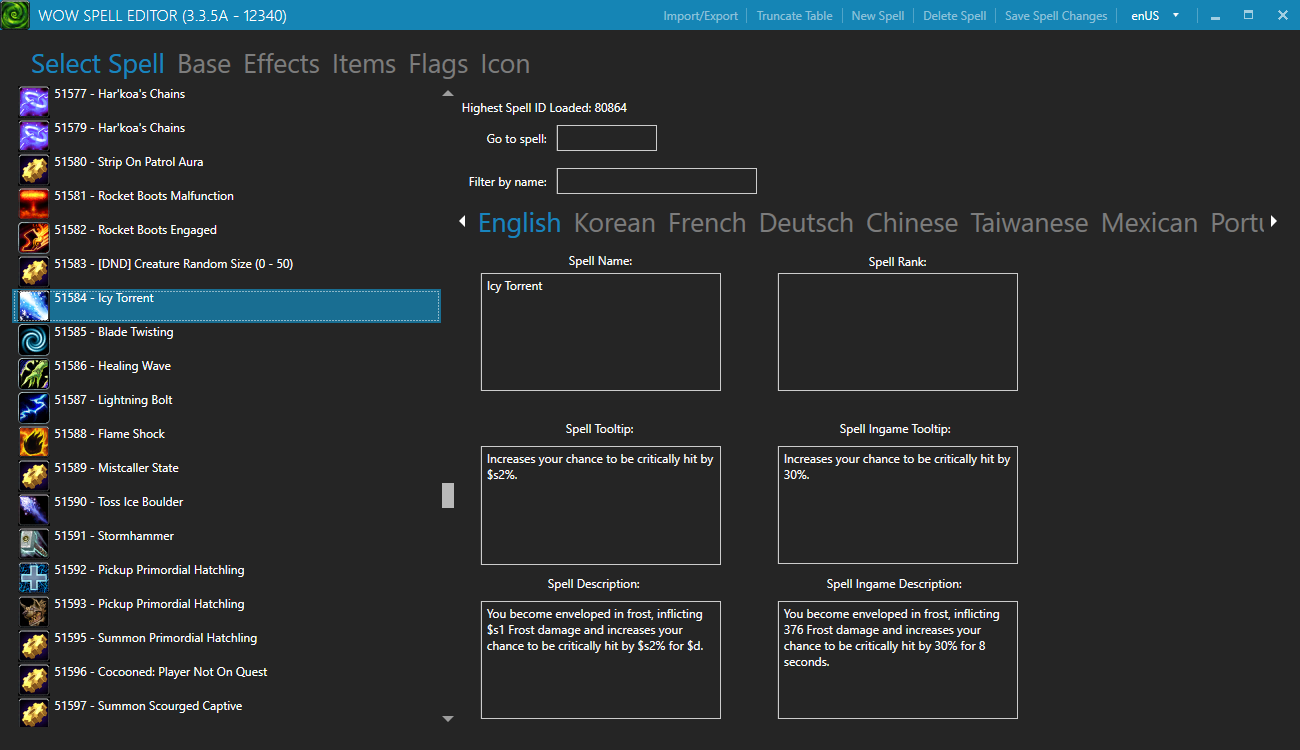Click the Icy Torrent frost icon
This screenshot has height=750, width=1300.
(34, 305)
